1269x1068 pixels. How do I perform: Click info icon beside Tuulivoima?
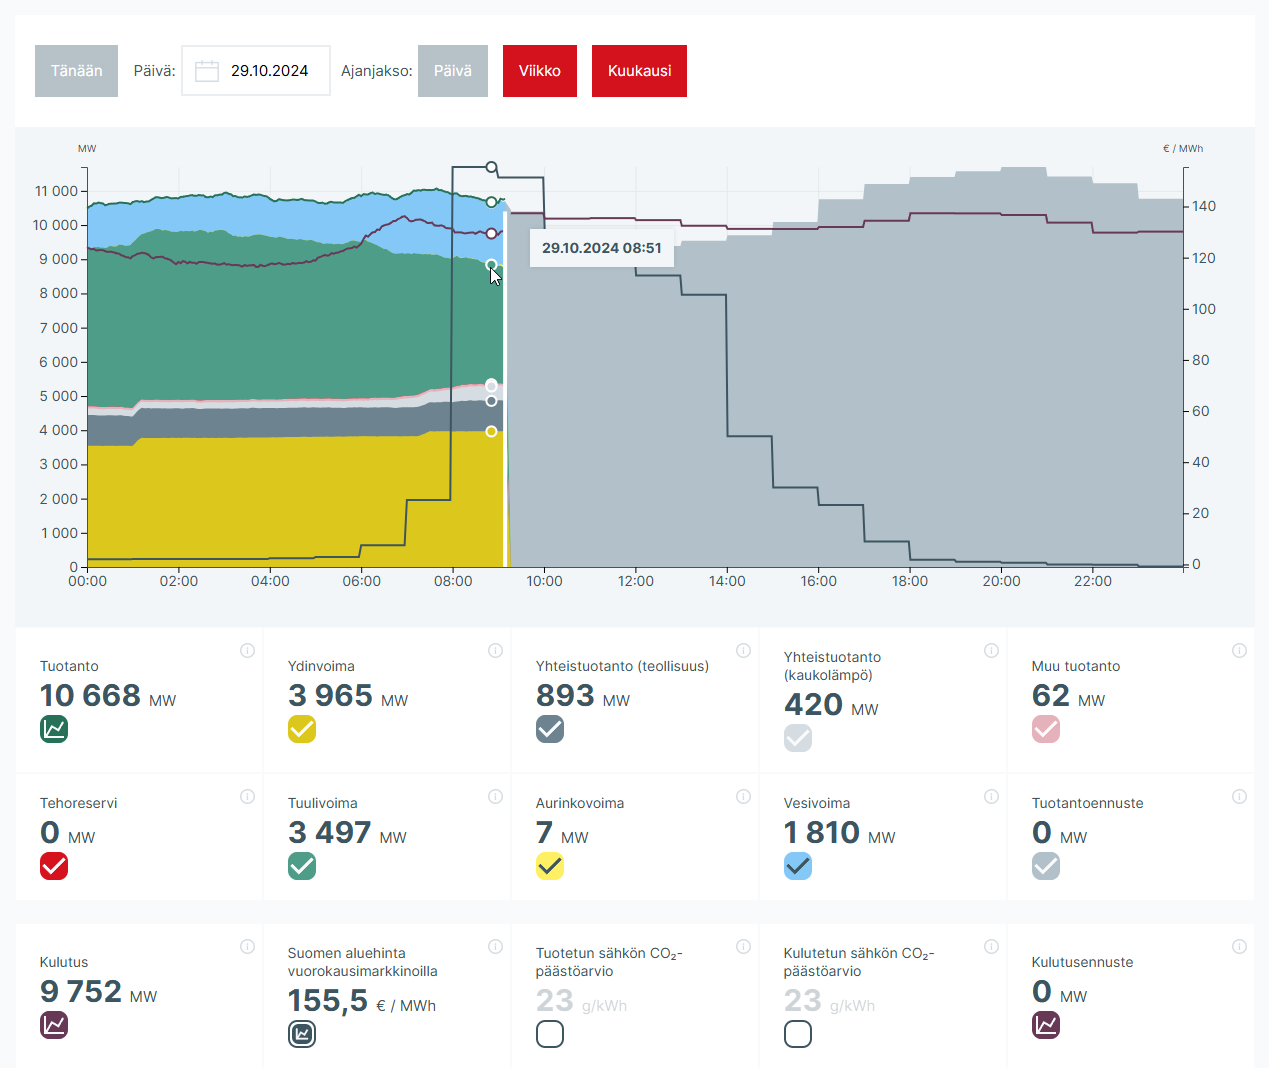click(x=495, y=797)
